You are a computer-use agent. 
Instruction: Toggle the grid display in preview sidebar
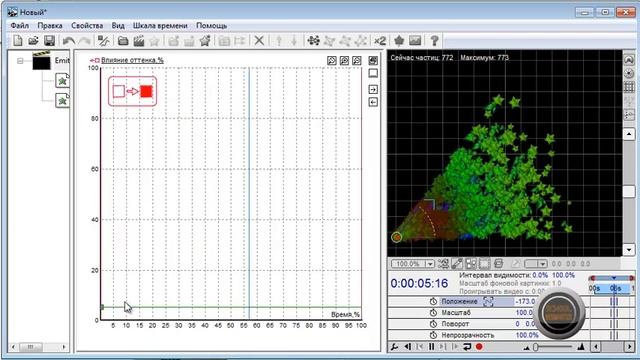coord(629,87)
